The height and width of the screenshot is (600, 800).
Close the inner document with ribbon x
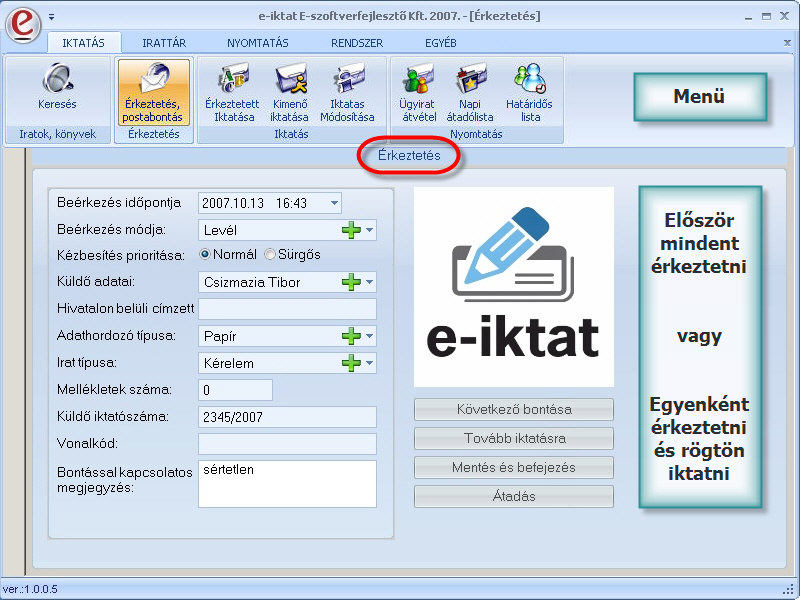click(787, 43)
